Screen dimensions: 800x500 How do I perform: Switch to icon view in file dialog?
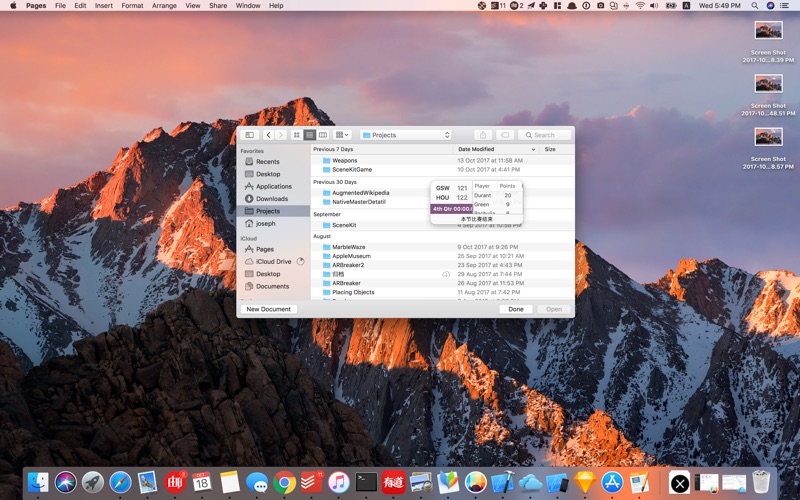pyautogui.click(x=297, y=135)
